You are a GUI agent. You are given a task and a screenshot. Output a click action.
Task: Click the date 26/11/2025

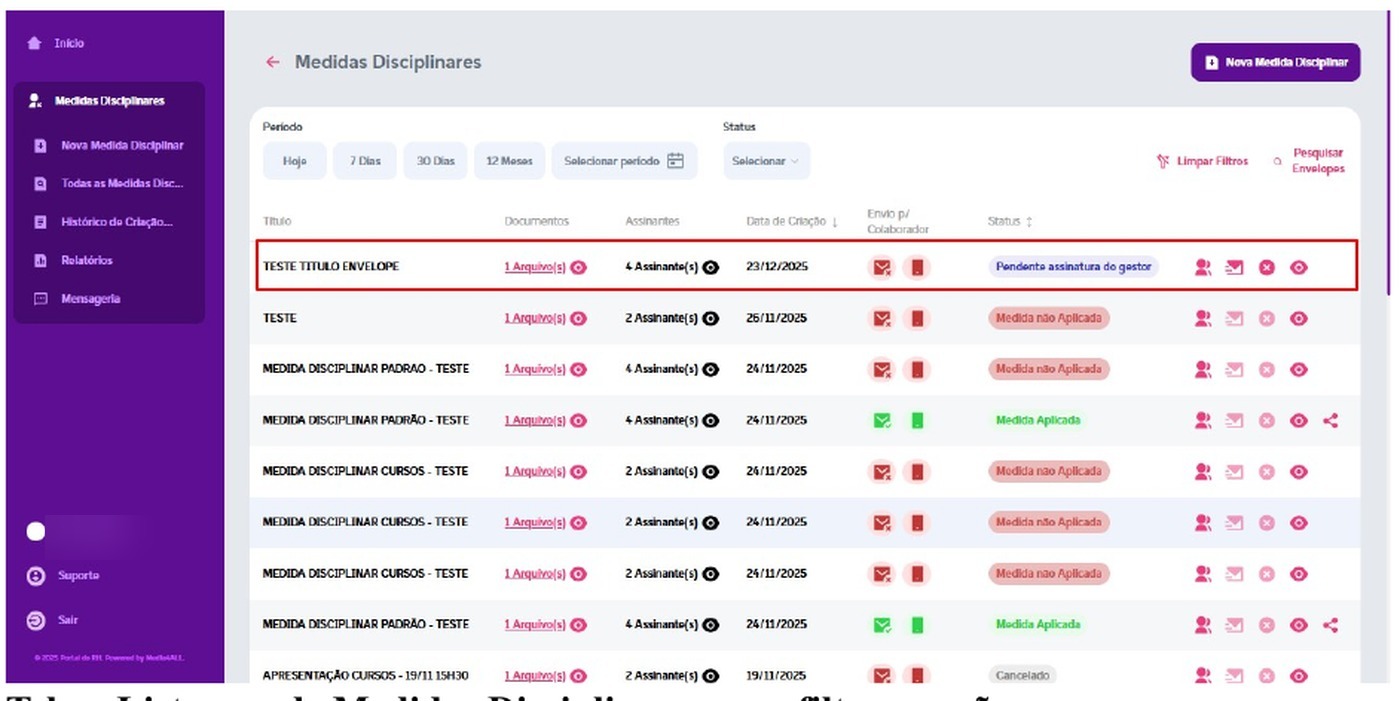point(776,318)
